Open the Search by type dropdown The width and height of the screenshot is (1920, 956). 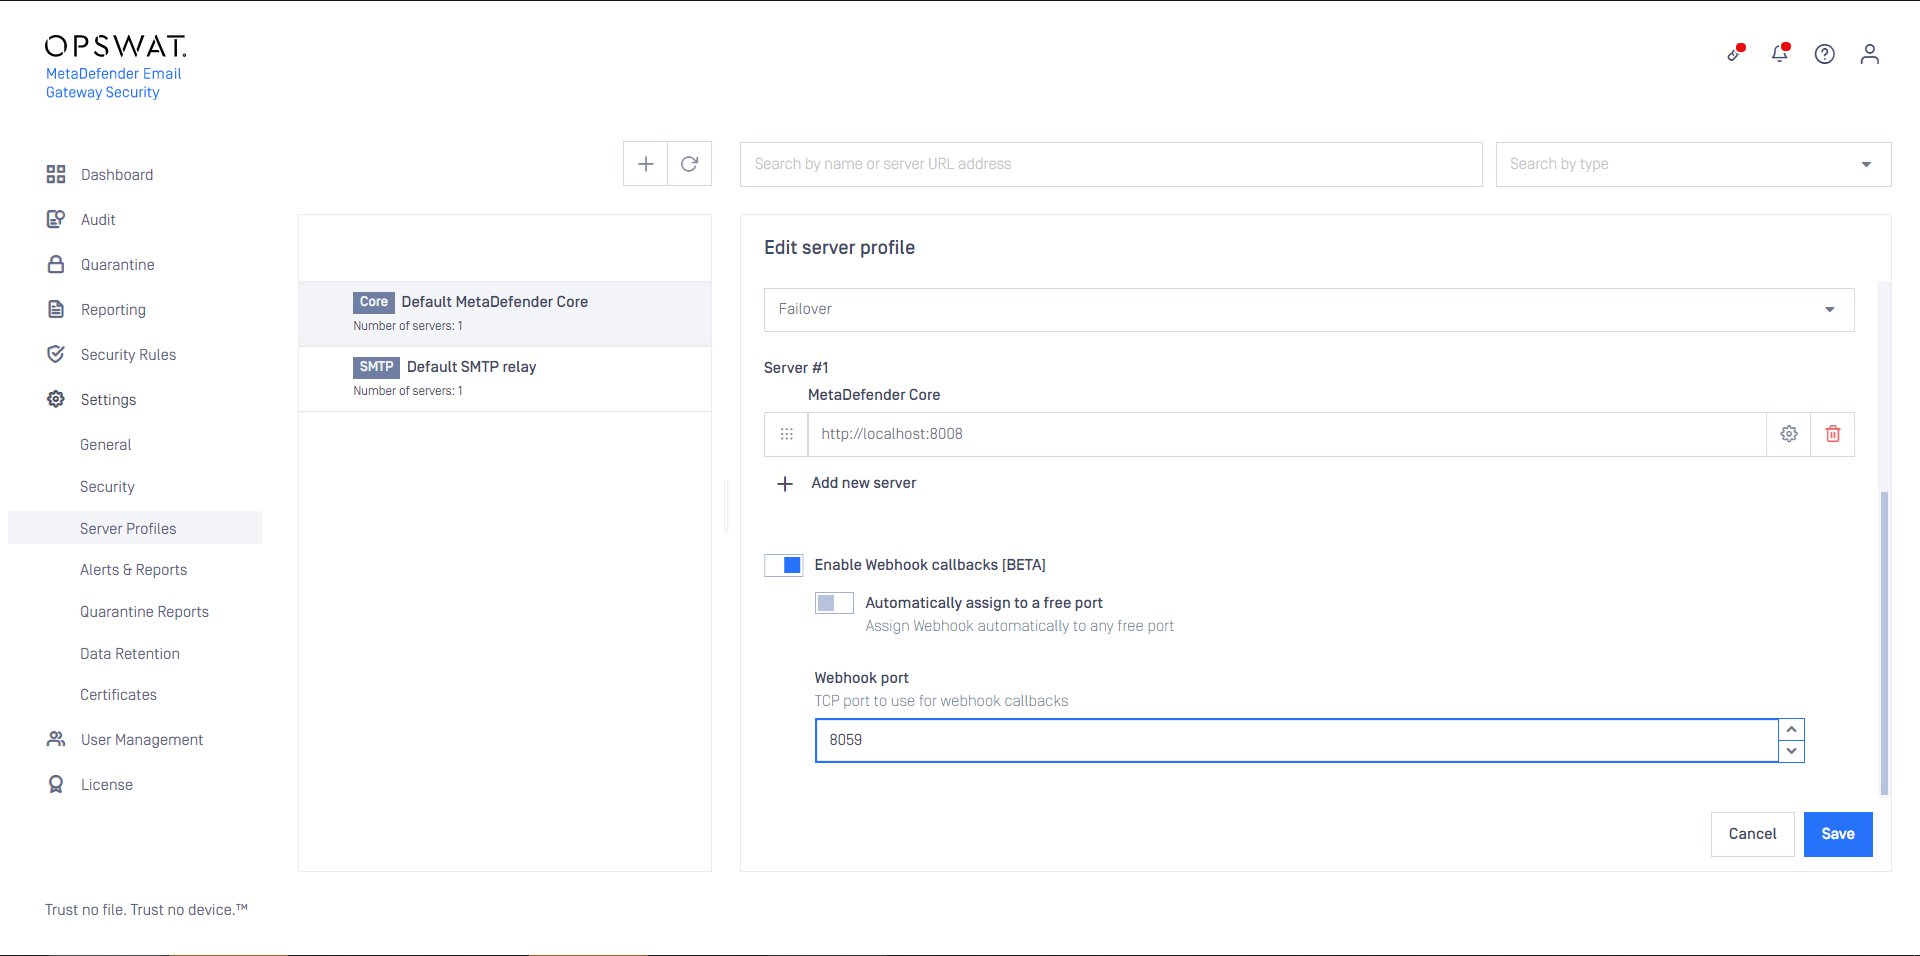(x=1693, y=164)
